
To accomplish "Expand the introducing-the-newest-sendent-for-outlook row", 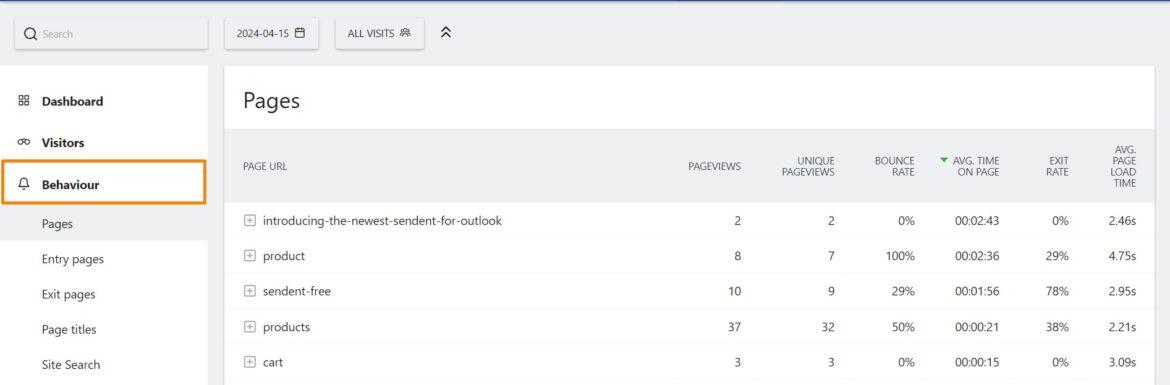I will point(250,221).
